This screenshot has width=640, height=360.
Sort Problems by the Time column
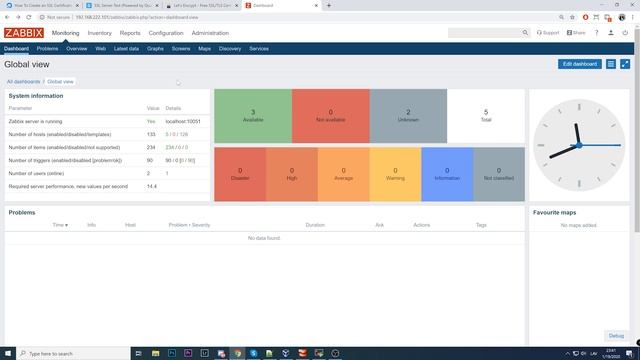coord(60,225)
